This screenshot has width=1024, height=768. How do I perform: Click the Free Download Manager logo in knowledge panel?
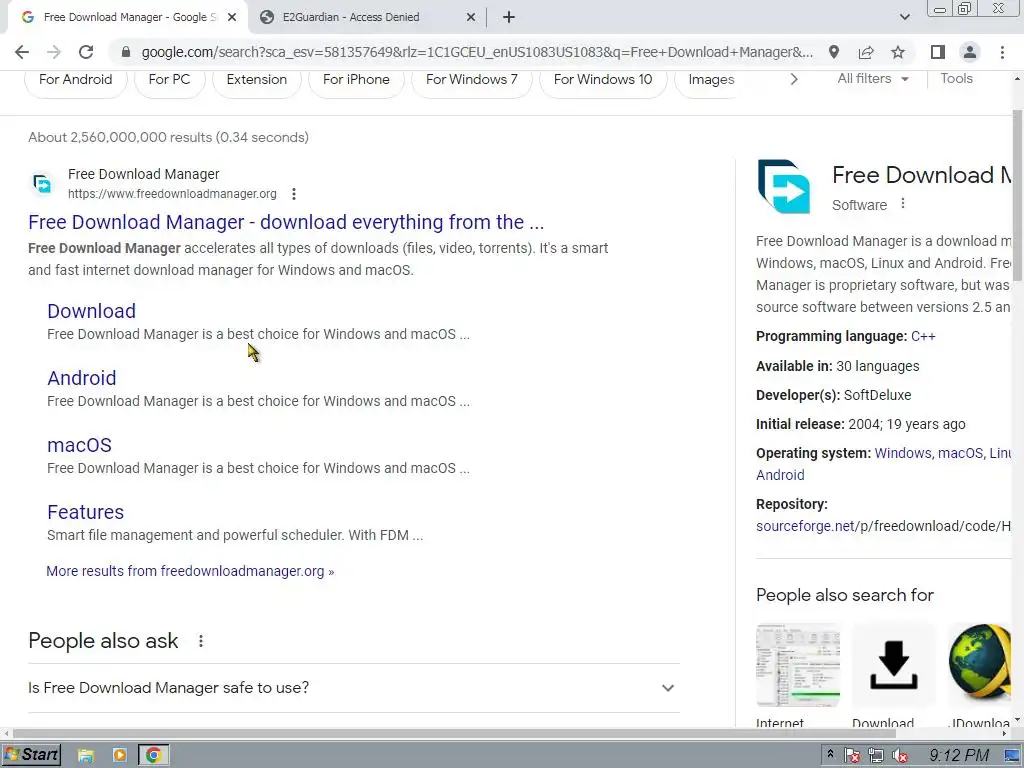point(784,186)
